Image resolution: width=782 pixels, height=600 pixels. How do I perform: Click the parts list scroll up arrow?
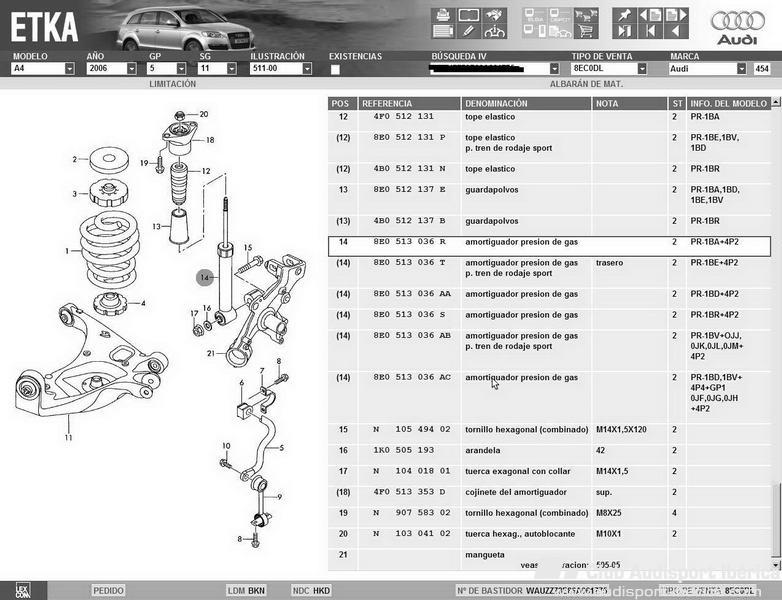(x=776, y=102)
